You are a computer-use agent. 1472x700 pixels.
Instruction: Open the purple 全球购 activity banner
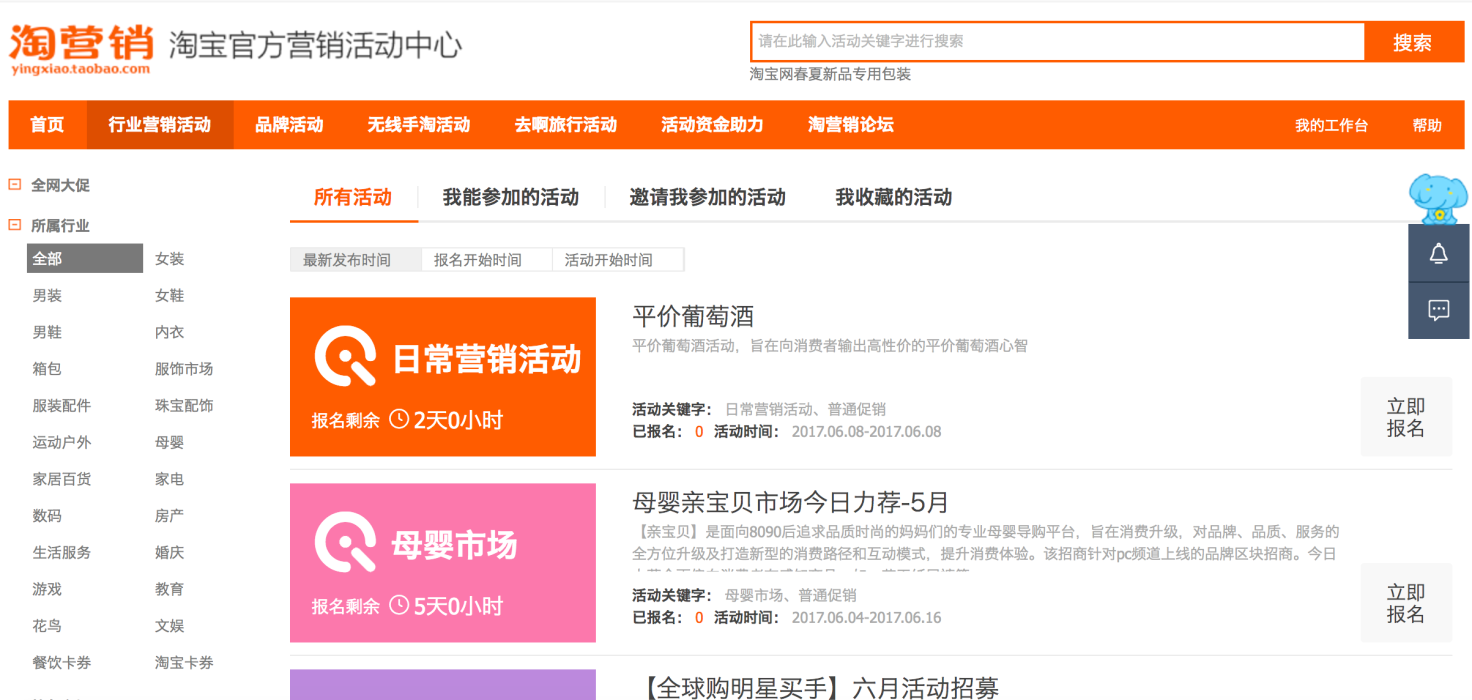(442, 685)
